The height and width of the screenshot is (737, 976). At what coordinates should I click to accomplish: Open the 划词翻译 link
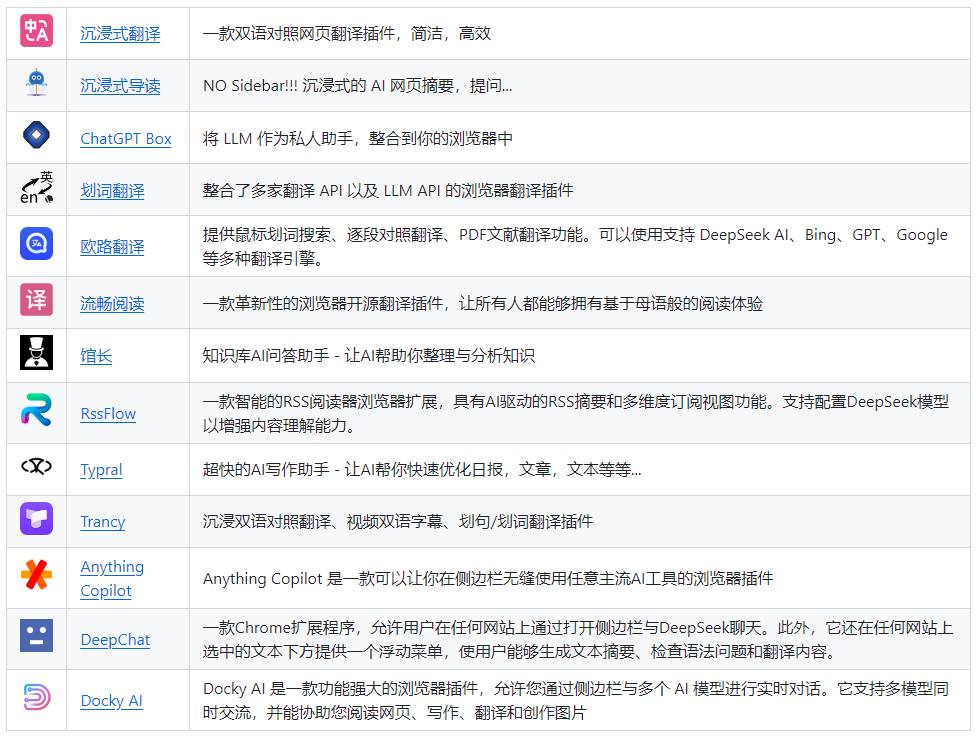[x=112, y=190]
